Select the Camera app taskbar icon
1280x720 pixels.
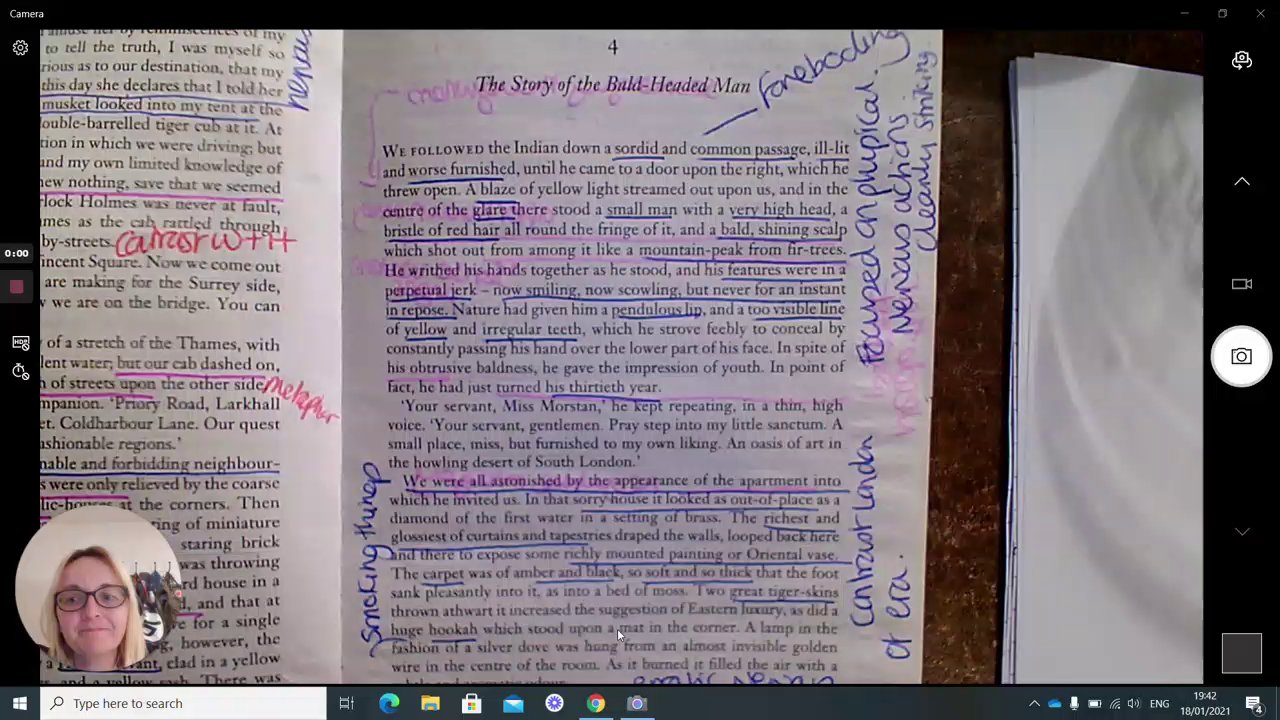click(x=637, y=703)
